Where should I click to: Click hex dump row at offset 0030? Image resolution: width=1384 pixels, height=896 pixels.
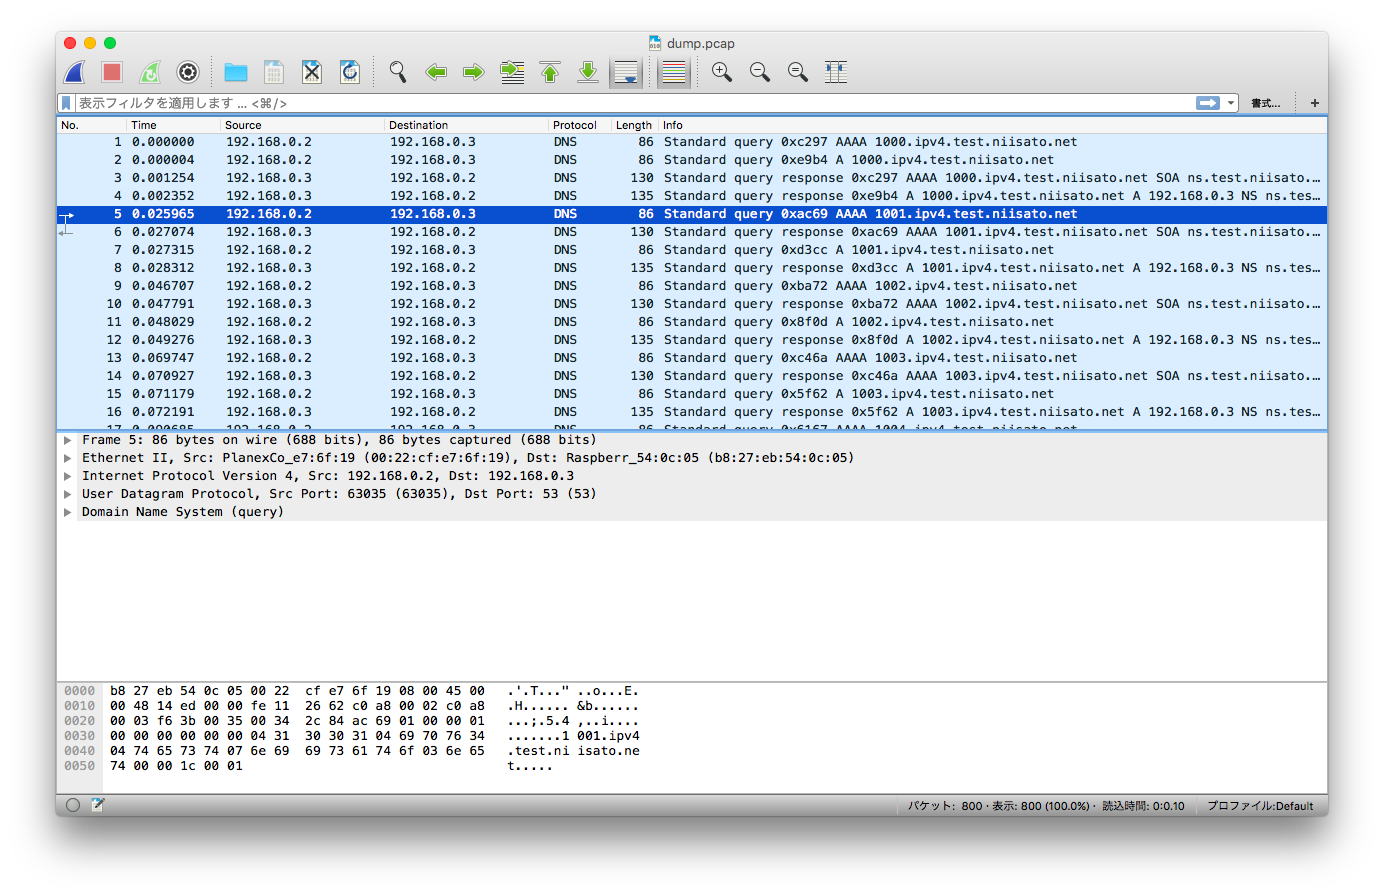click(352, 736)
